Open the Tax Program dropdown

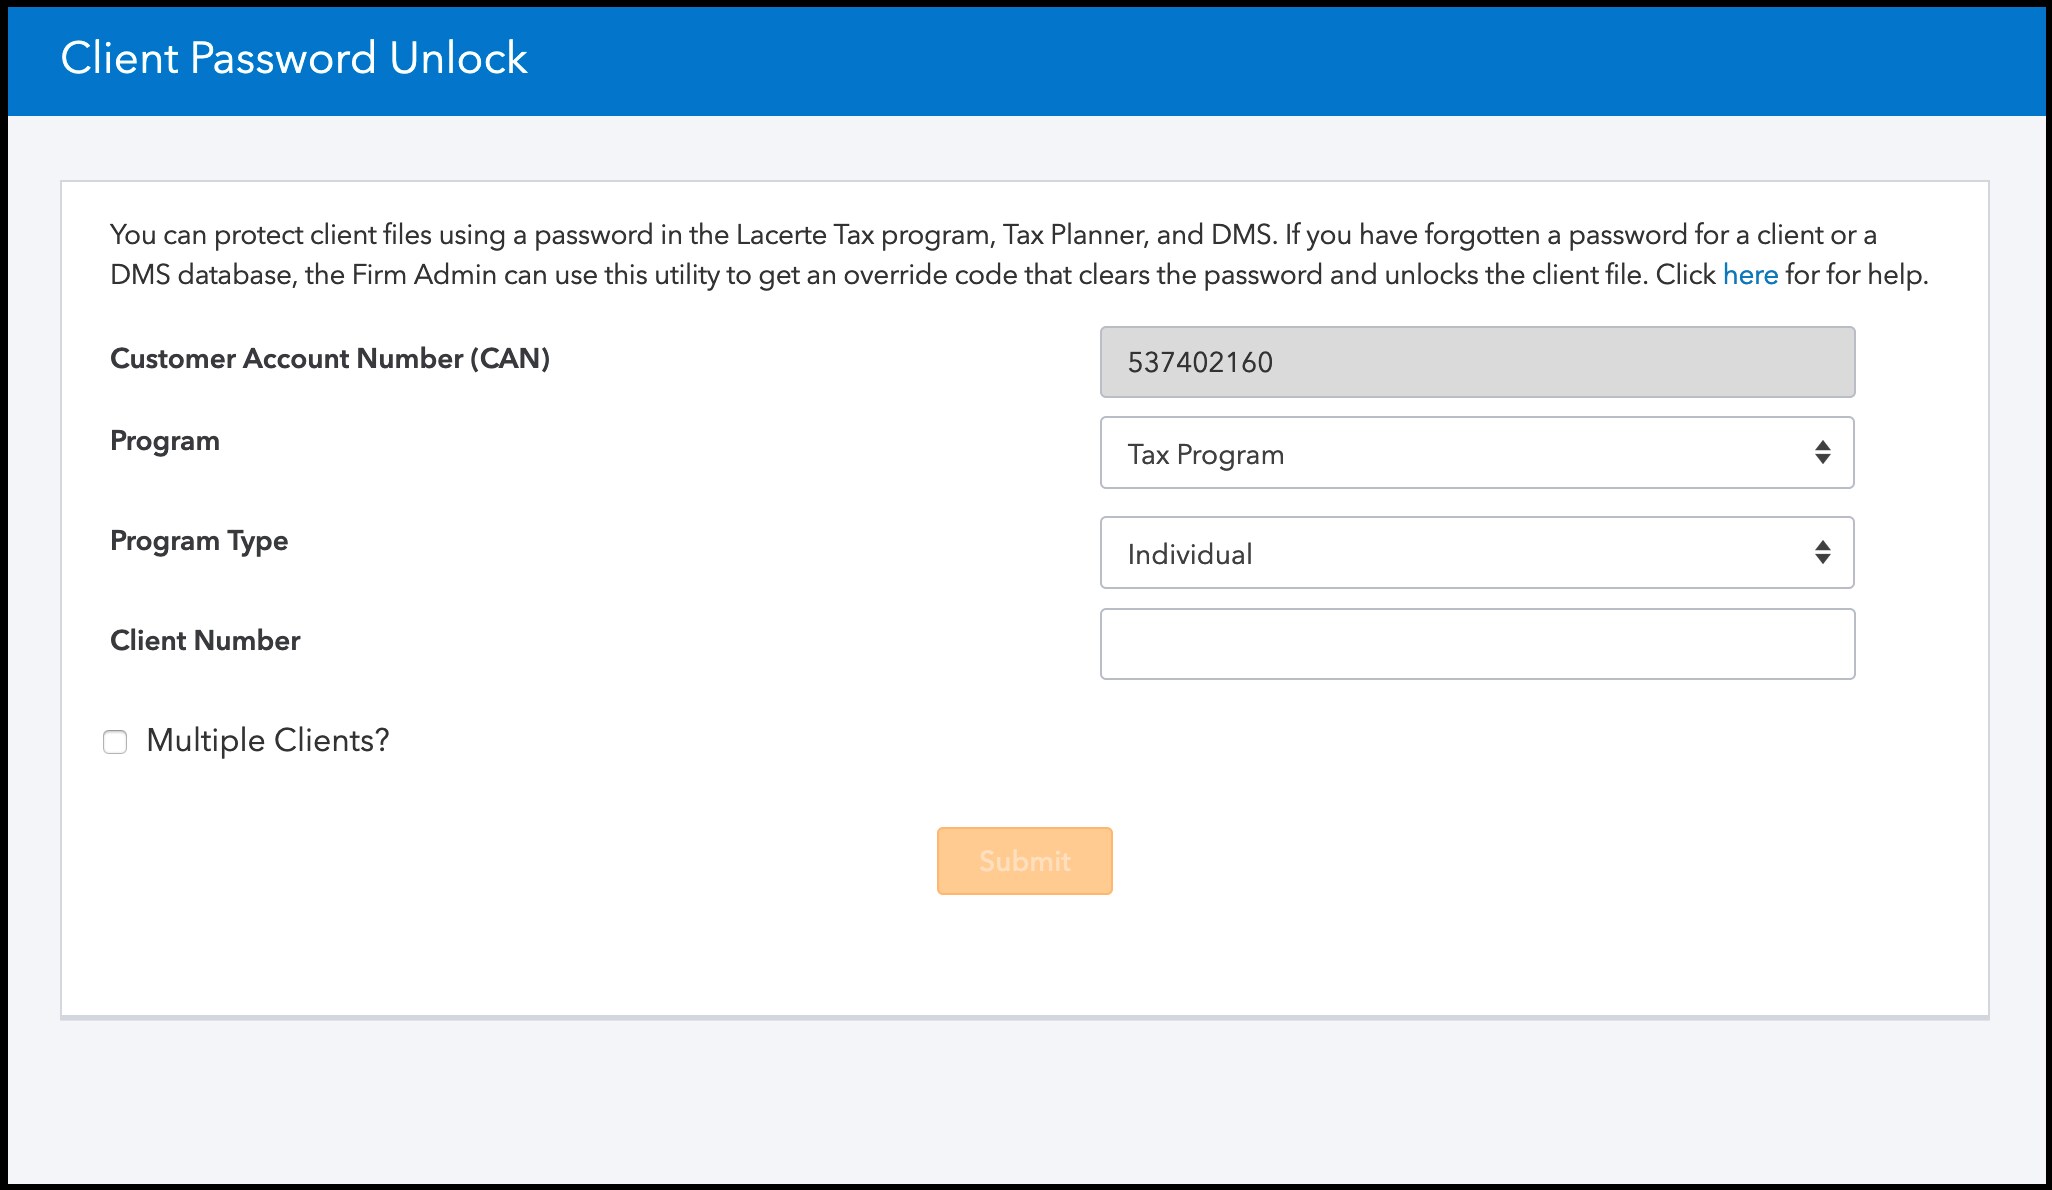coord(1477,453)
